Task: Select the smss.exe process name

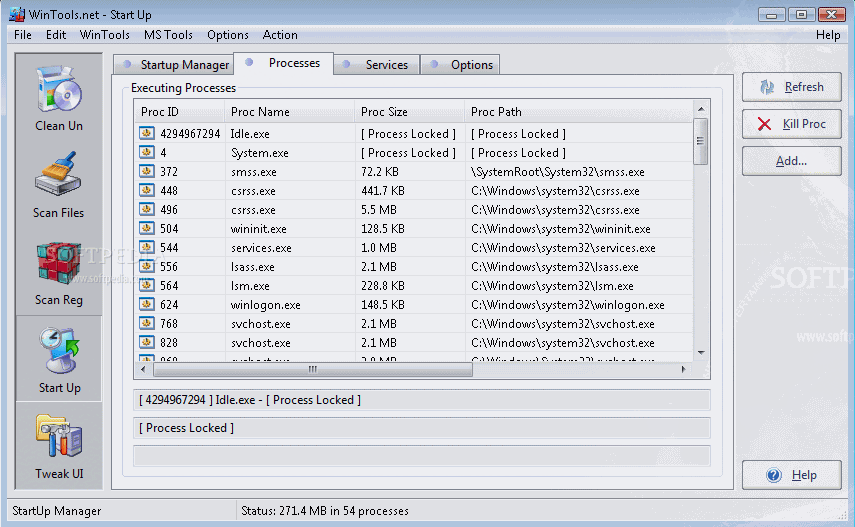Action: pos(254,172)
